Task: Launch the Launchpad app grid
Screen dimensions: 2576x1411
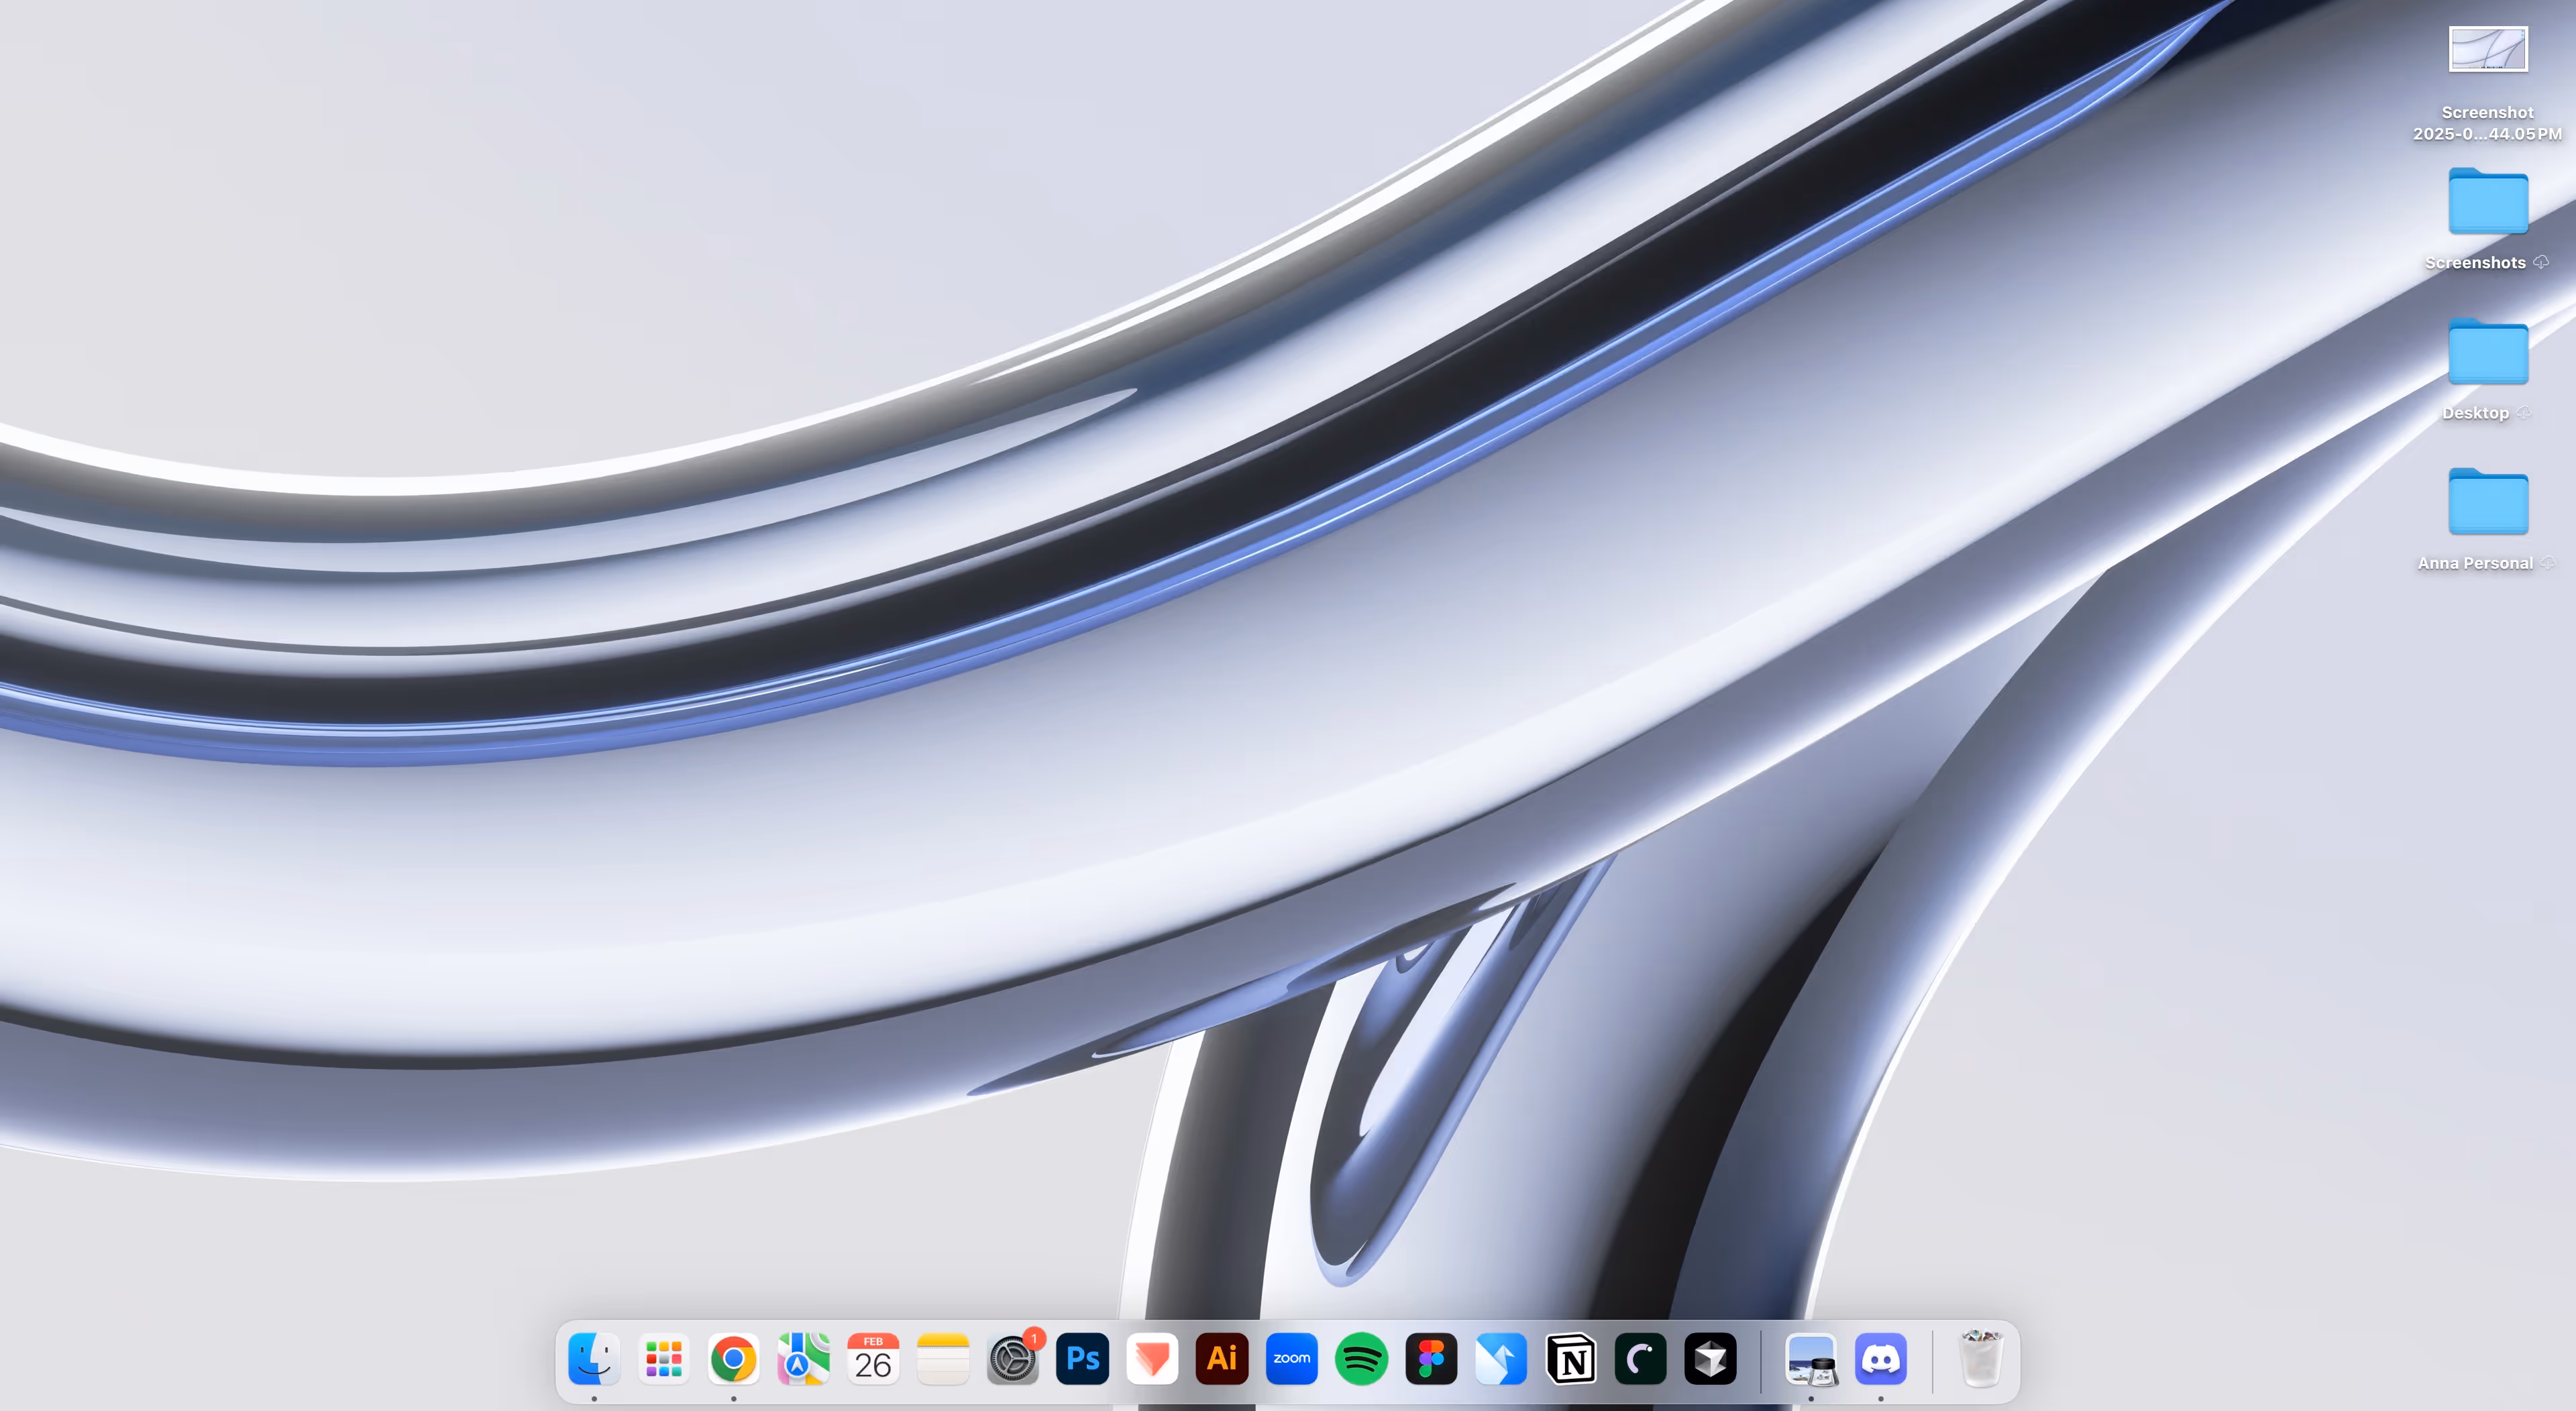Action: (x=664, y=1358)
